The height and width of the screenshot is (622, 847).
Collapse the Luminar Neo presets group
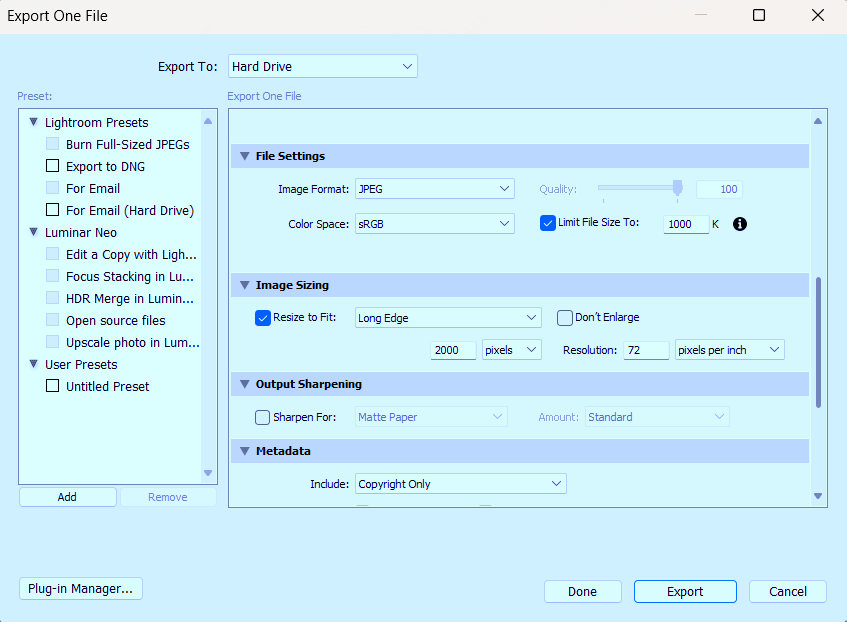tap(33, 232)
